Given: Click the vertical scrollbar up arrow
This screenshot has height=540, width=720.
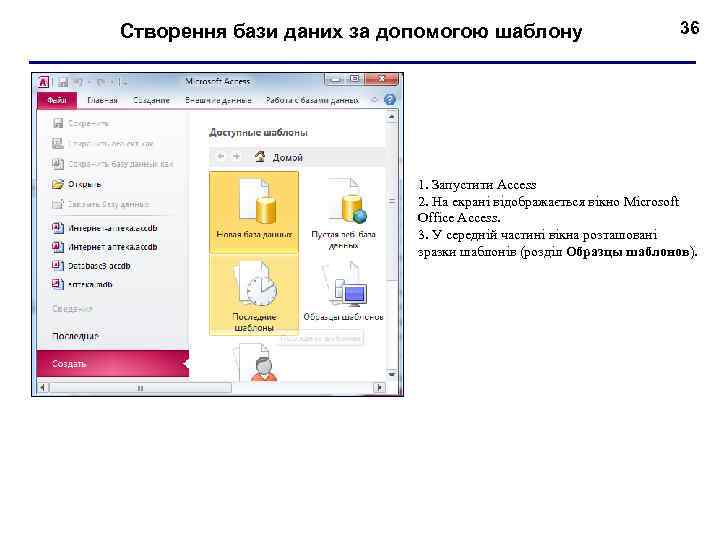Looking at the screenshot, I should (392, 117).
